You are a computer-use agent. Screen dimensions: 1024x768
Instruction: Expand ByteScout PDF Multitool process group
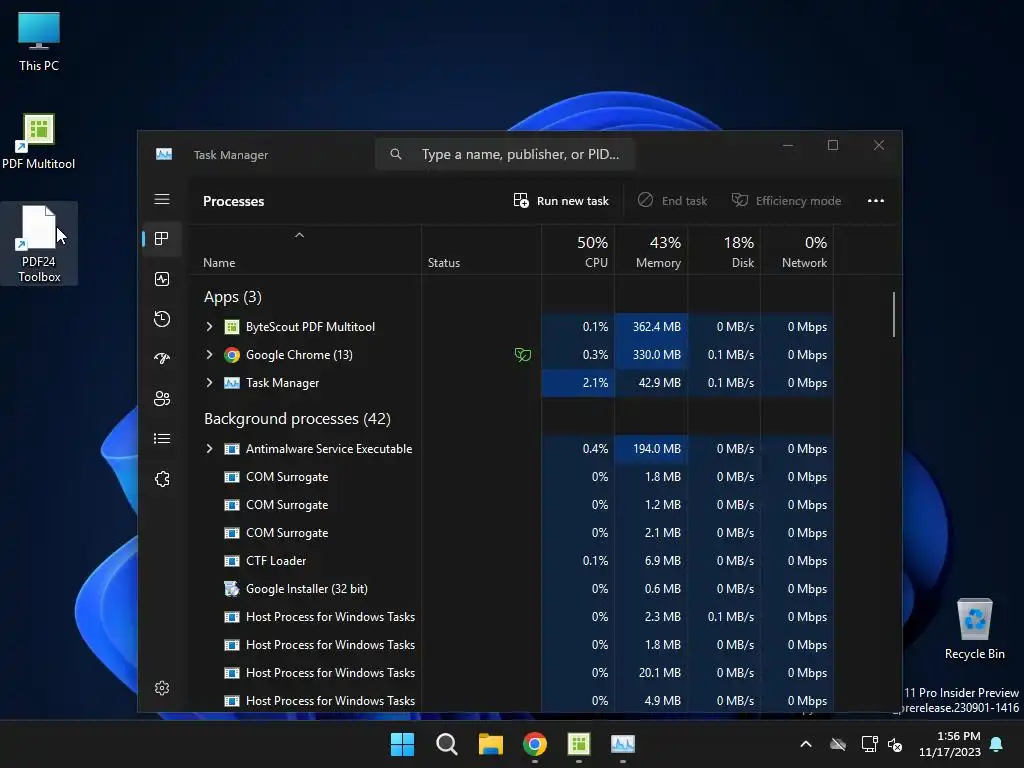point(209,327)
